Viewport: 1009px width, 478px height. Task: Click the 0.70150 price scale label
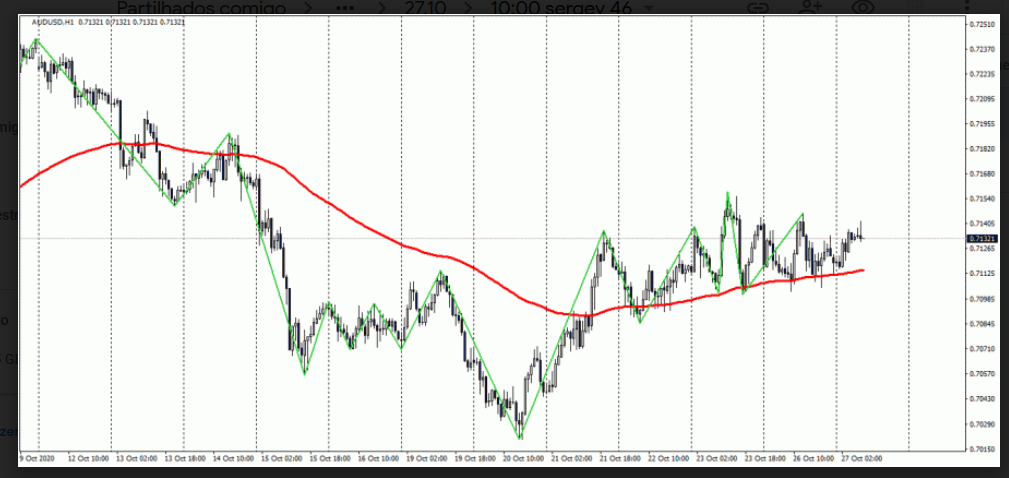click(982, 450)
